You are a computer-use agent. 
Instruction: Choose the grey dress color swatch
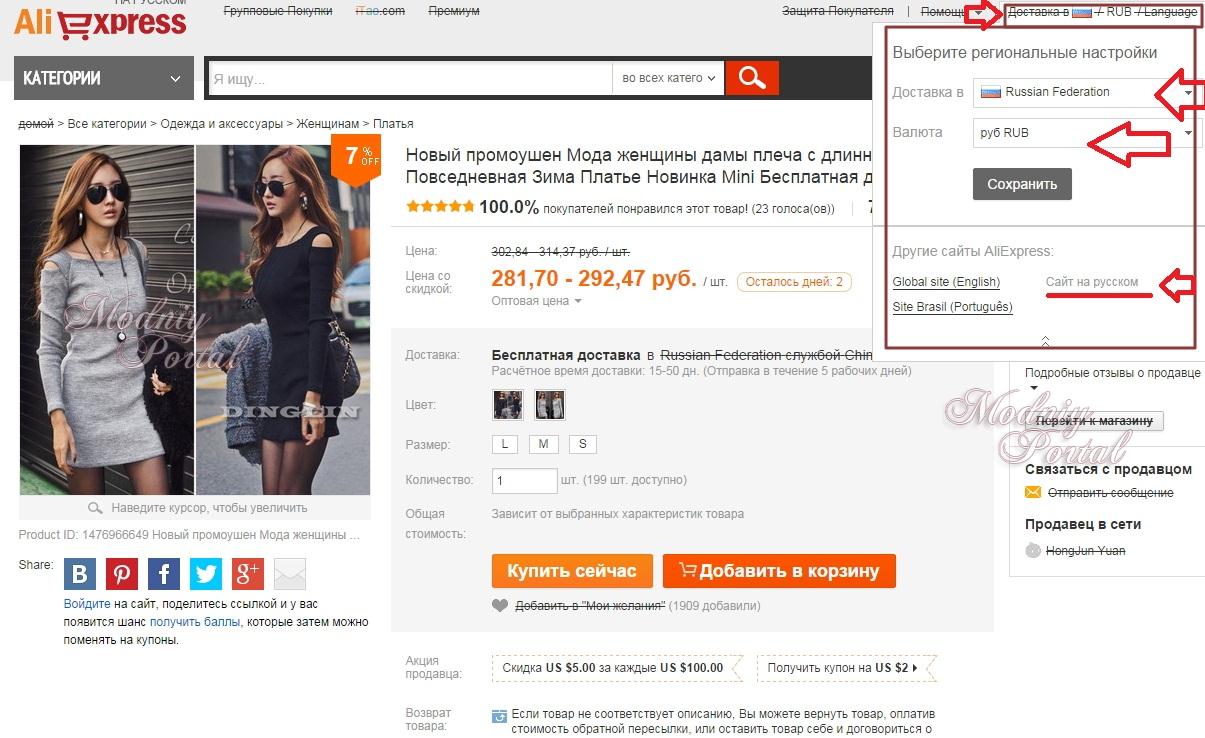pyautogui.click(x=550, y=405)
